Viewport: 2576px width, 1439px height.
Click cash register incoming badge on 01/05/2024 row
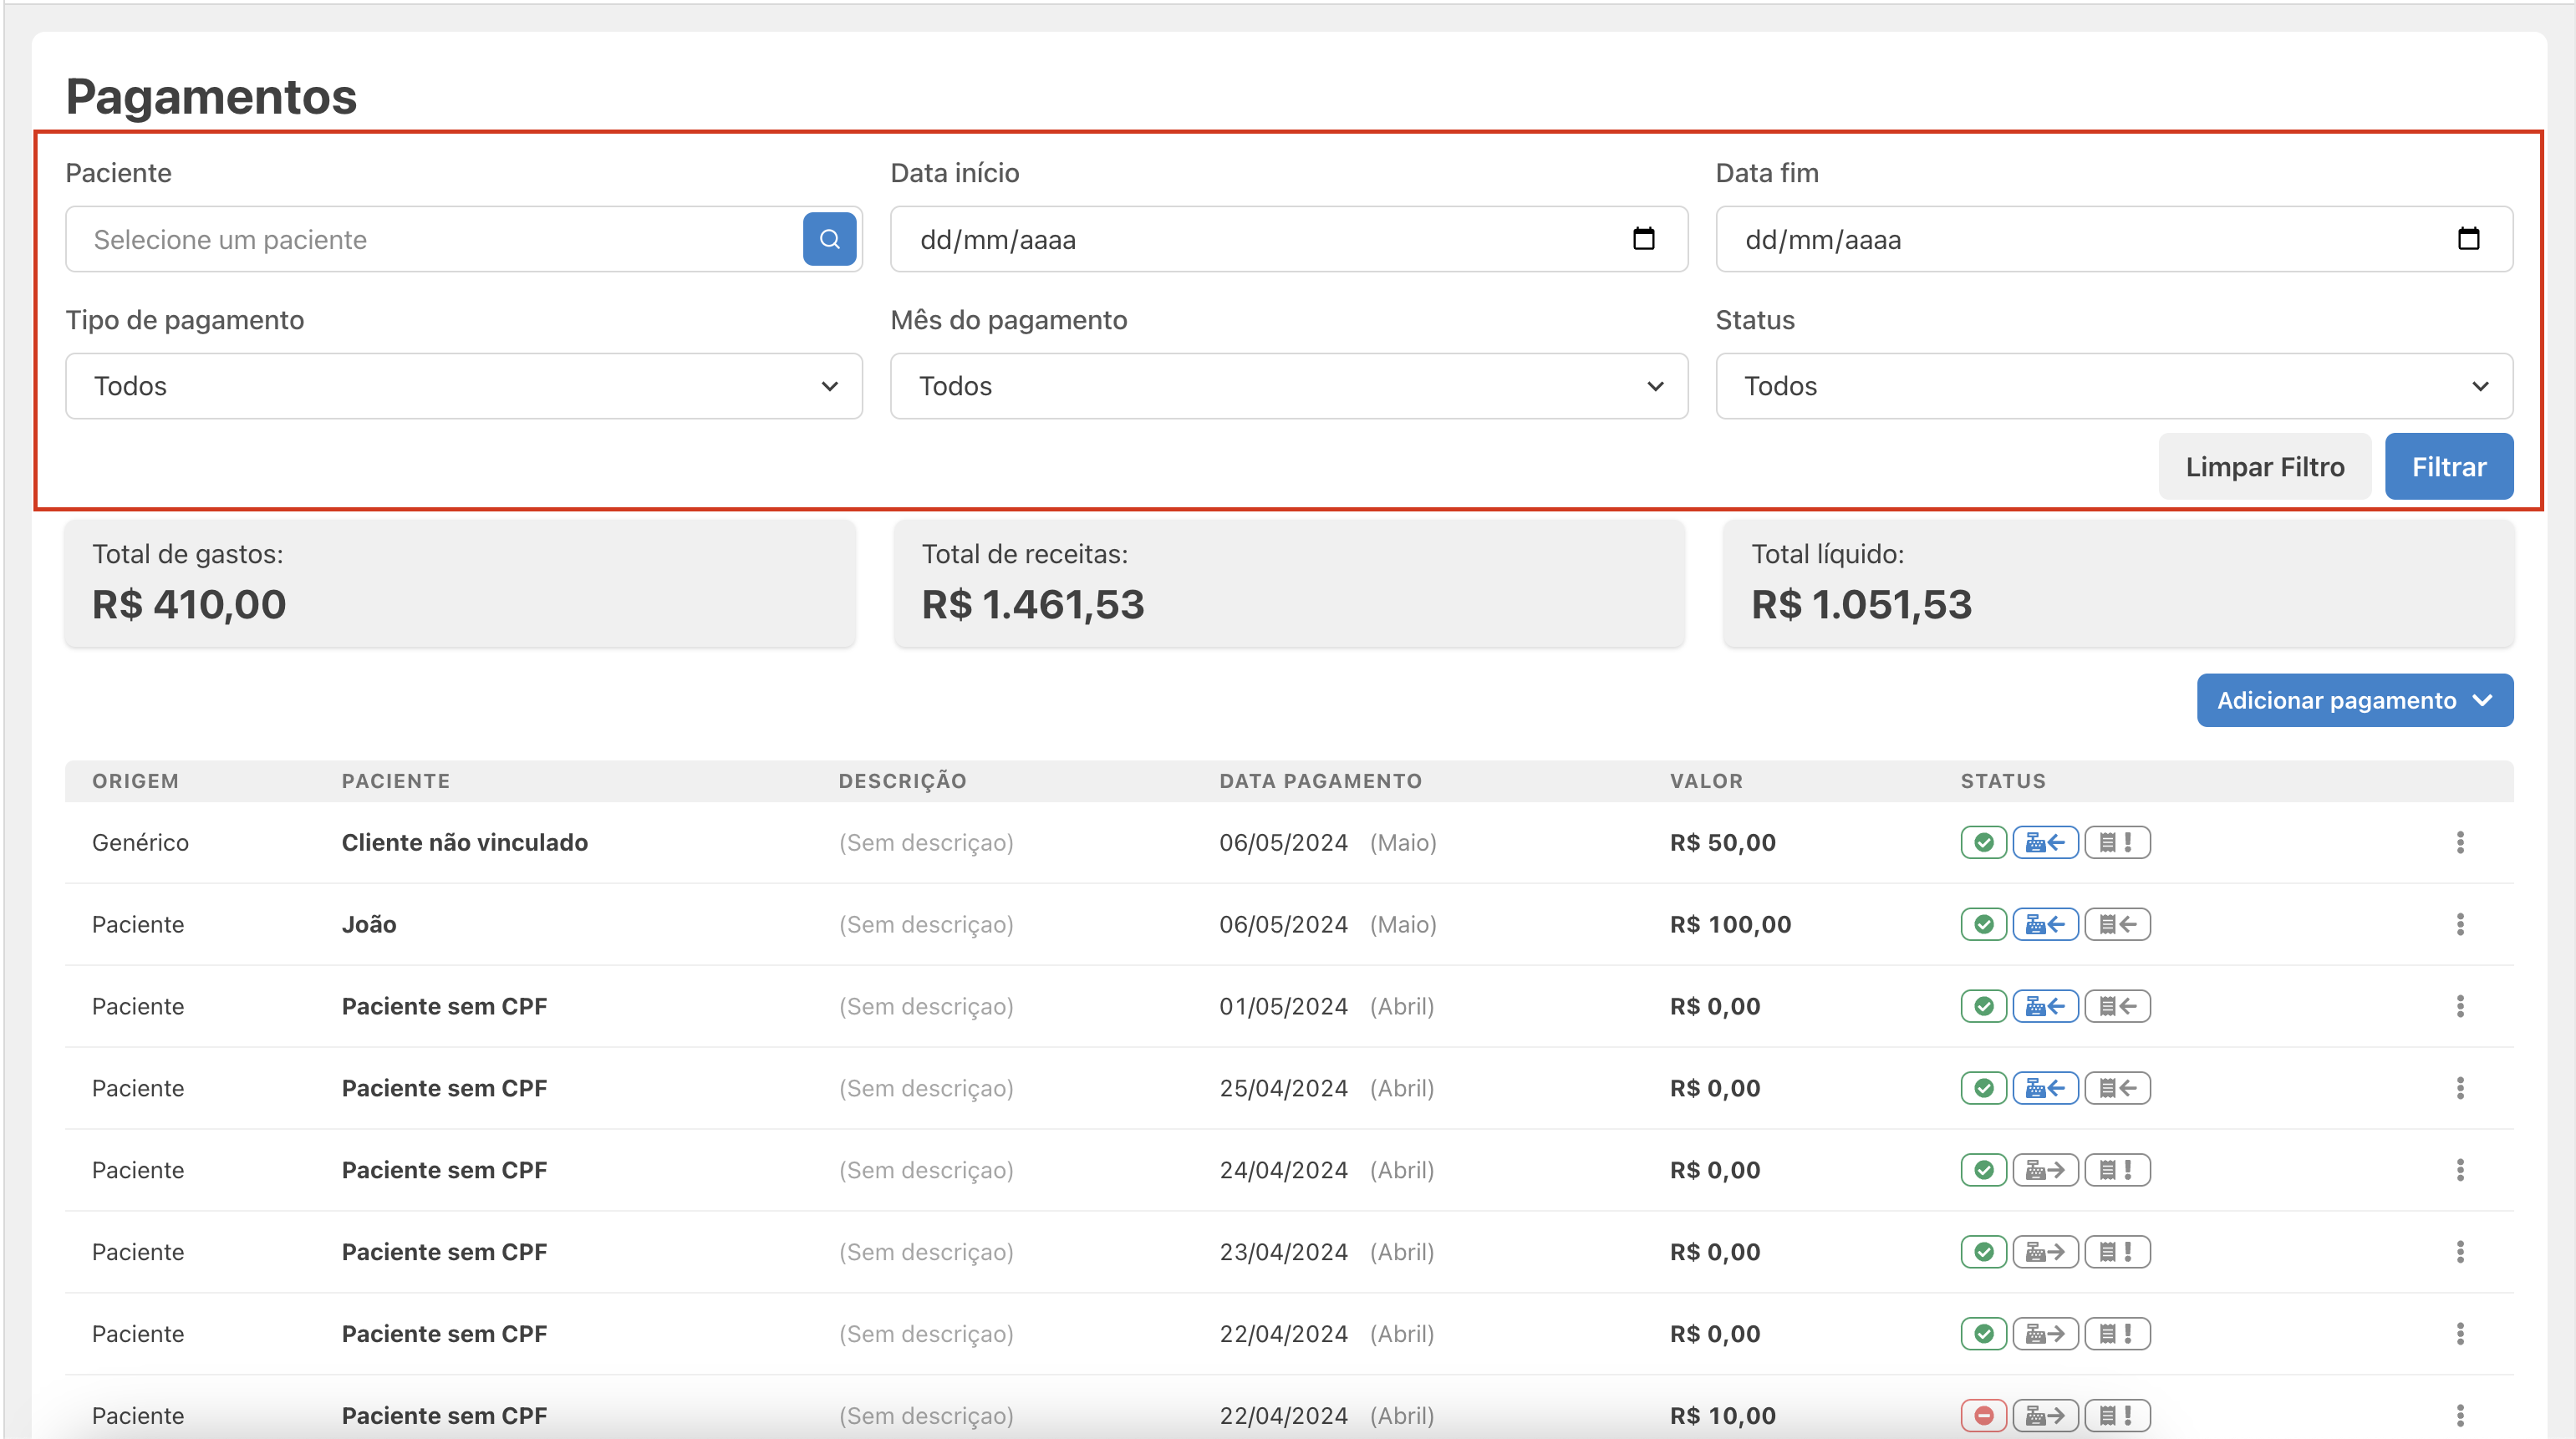click(x=2045, y=1007)
